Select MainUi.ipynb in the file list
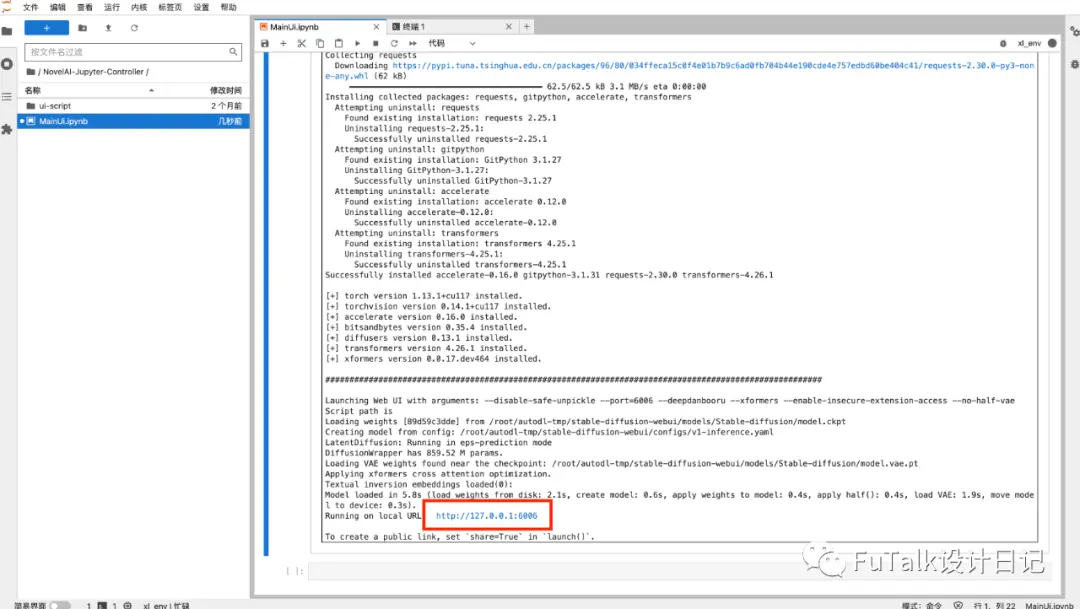 tap(133, 121)
